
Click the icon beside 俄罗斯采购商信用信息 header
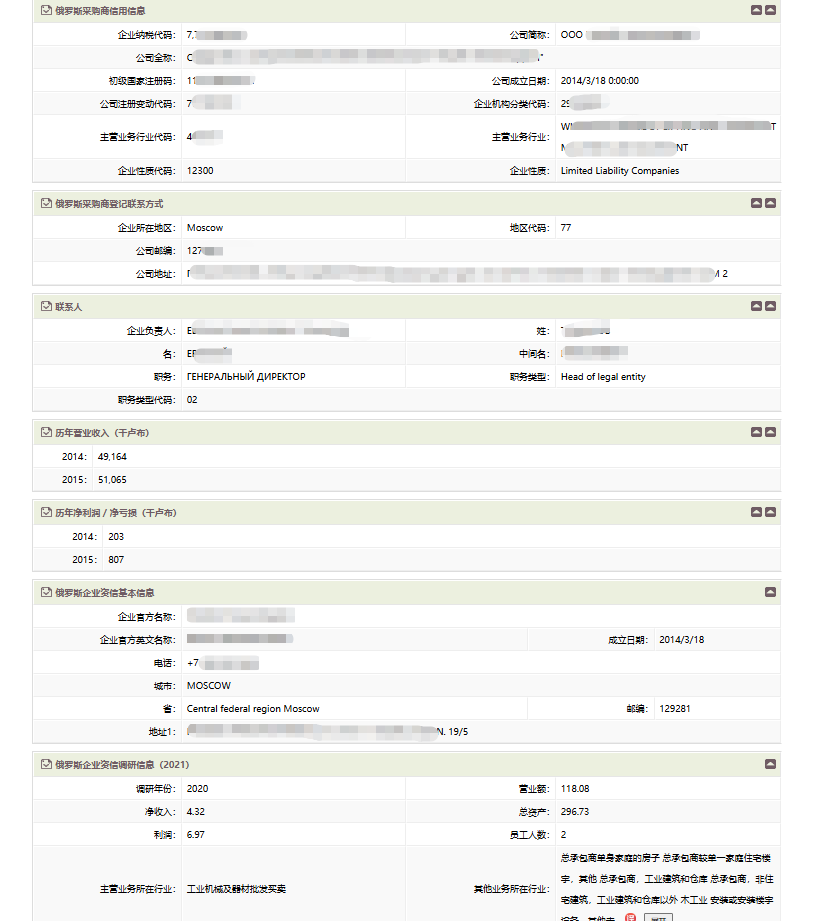(x=46, y=10)
